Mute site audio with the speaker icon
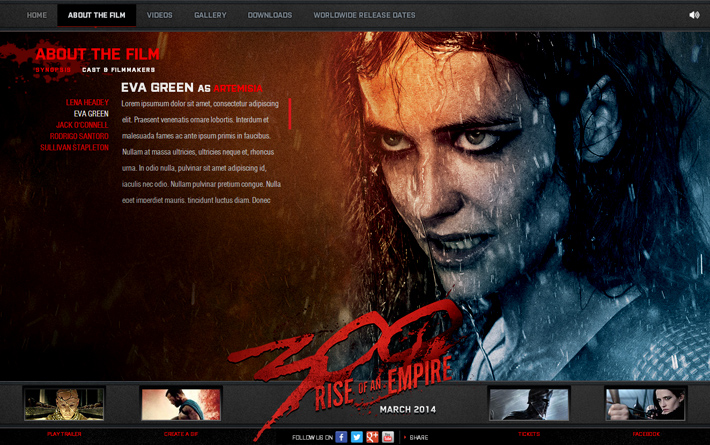The width and height of the screenshot is (710, 445). click(x=694, y=15)
